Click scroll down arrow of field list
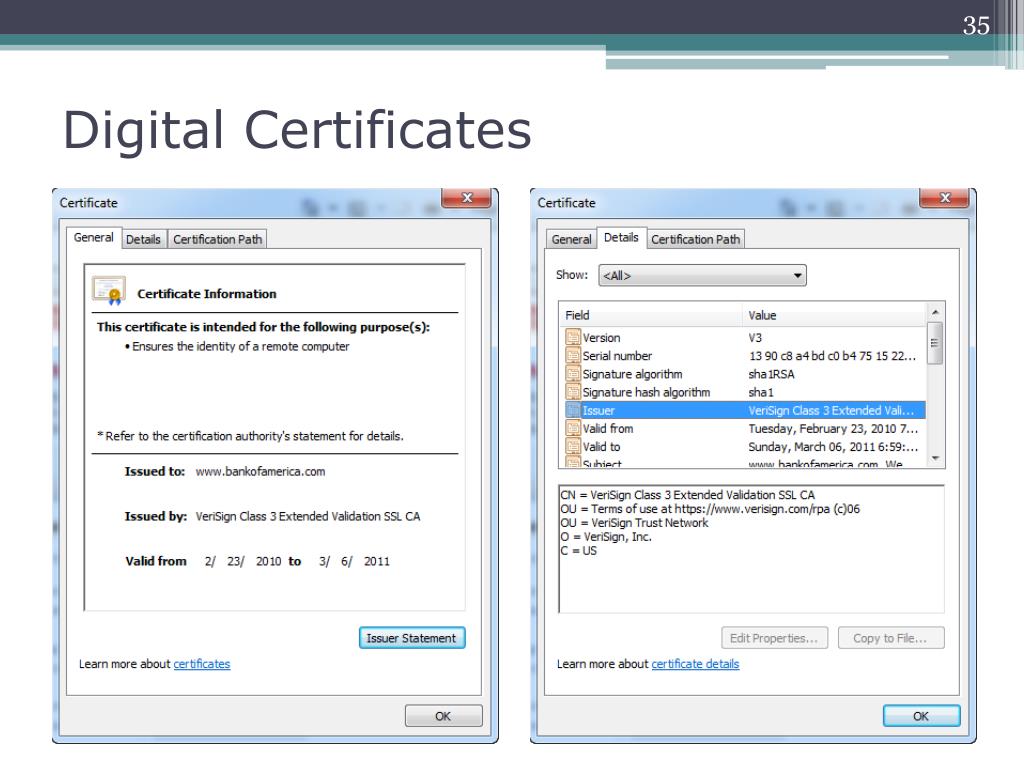 pyautogui.click(x=935, y=458)
